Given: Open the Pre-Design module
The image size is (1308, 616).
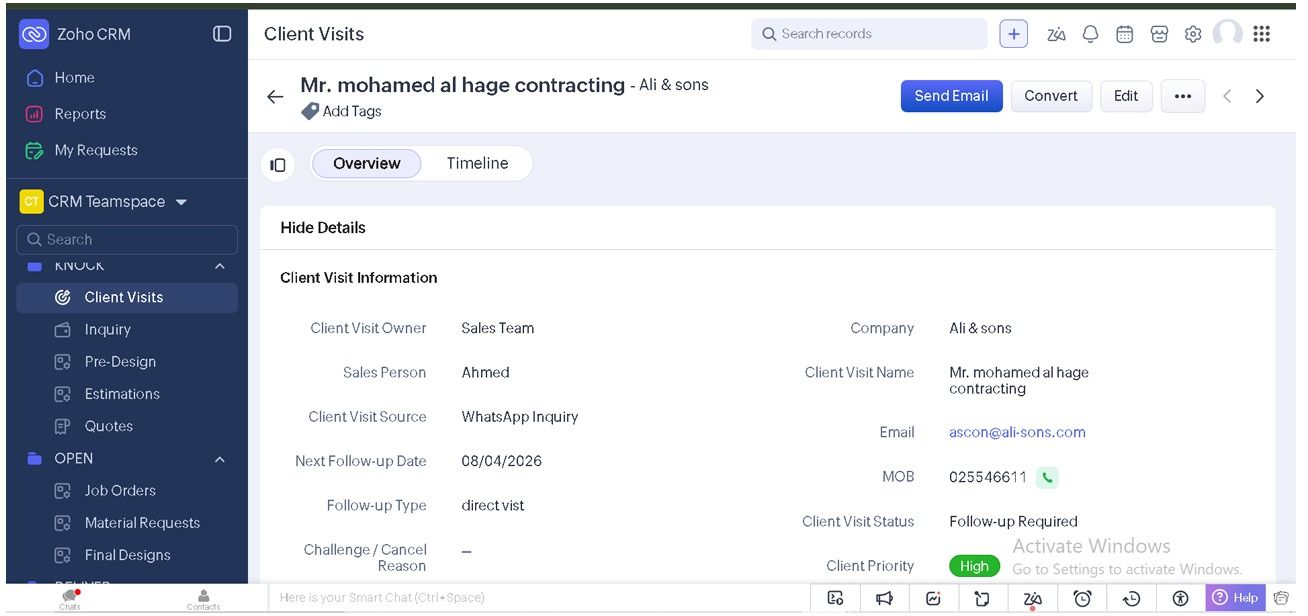Looking at the screenshot, I should [120, 362].
